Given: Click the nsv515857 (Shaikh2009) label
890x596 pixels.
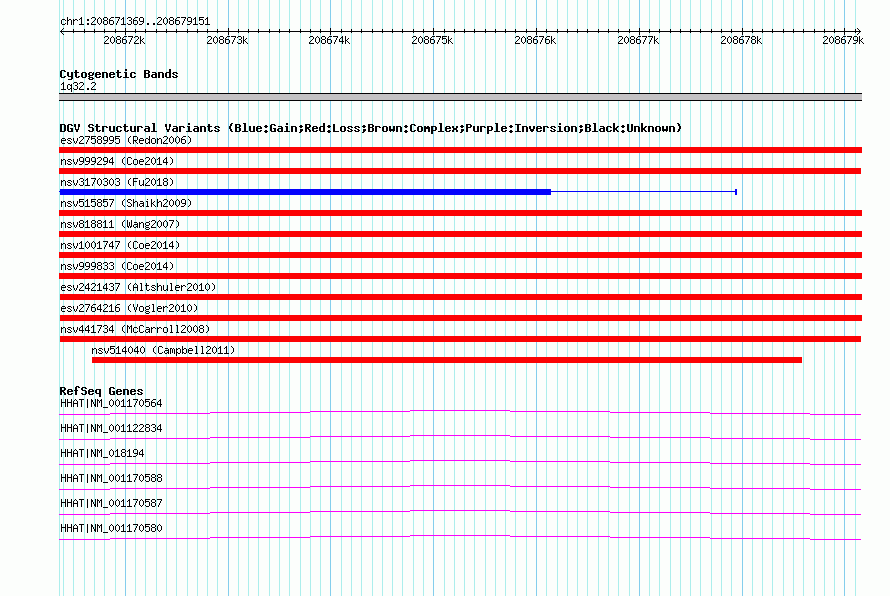Looking at the screenshot, I should [x=126, y=203].
